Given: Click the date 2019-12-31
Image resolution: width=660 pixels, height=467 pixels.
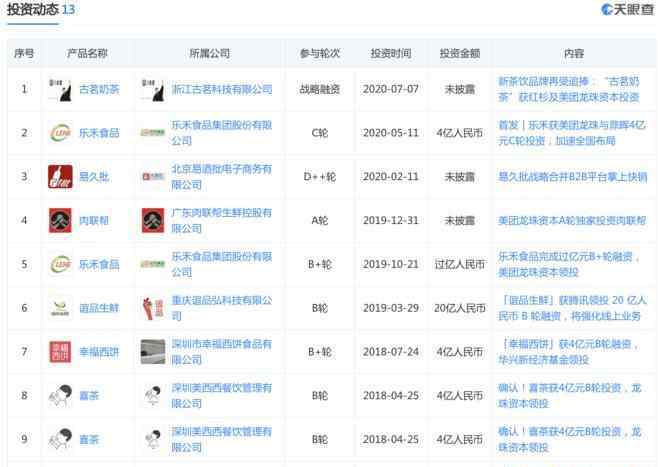Looking at the screenshot, I should (x=391, y=221).
